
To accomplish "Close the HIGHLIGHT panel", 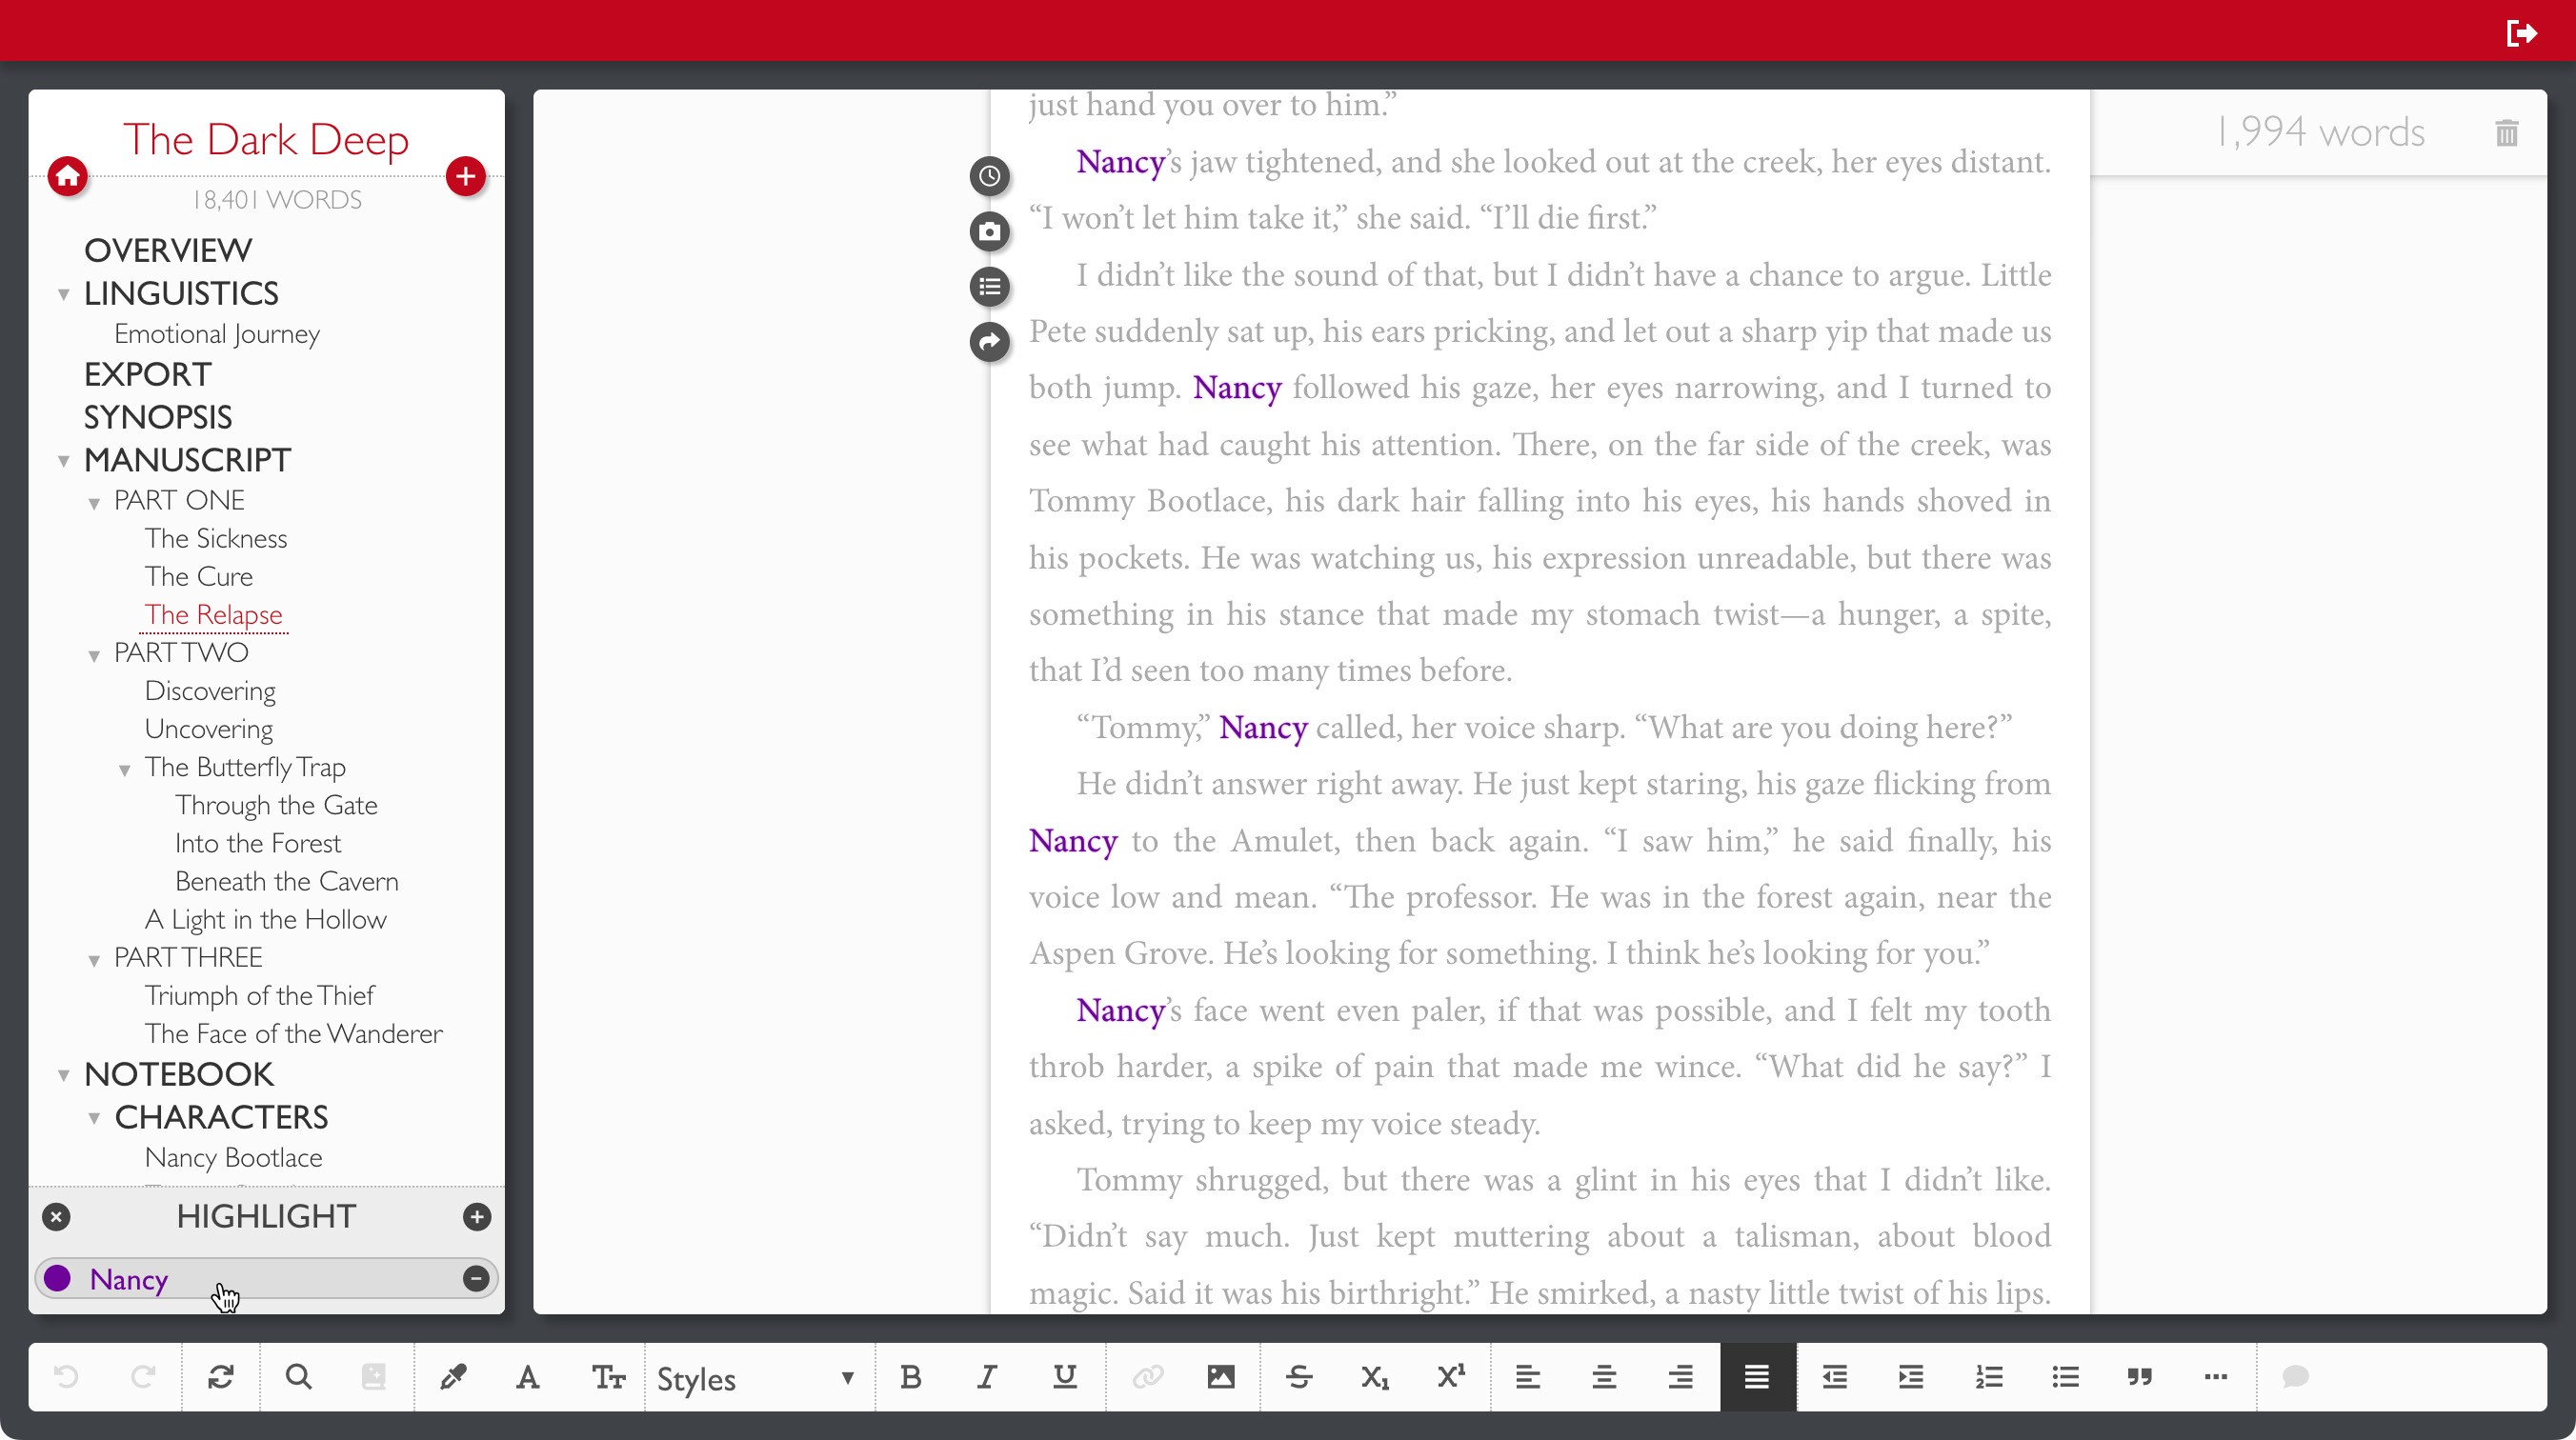I will [57, 1217].
